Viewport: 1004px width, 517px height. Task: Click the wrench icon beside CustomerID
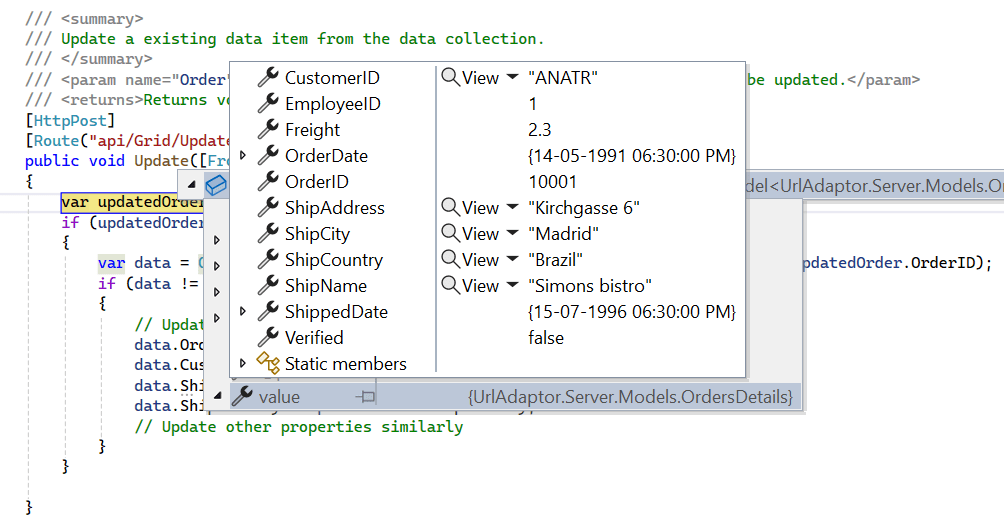click(267, 78)
